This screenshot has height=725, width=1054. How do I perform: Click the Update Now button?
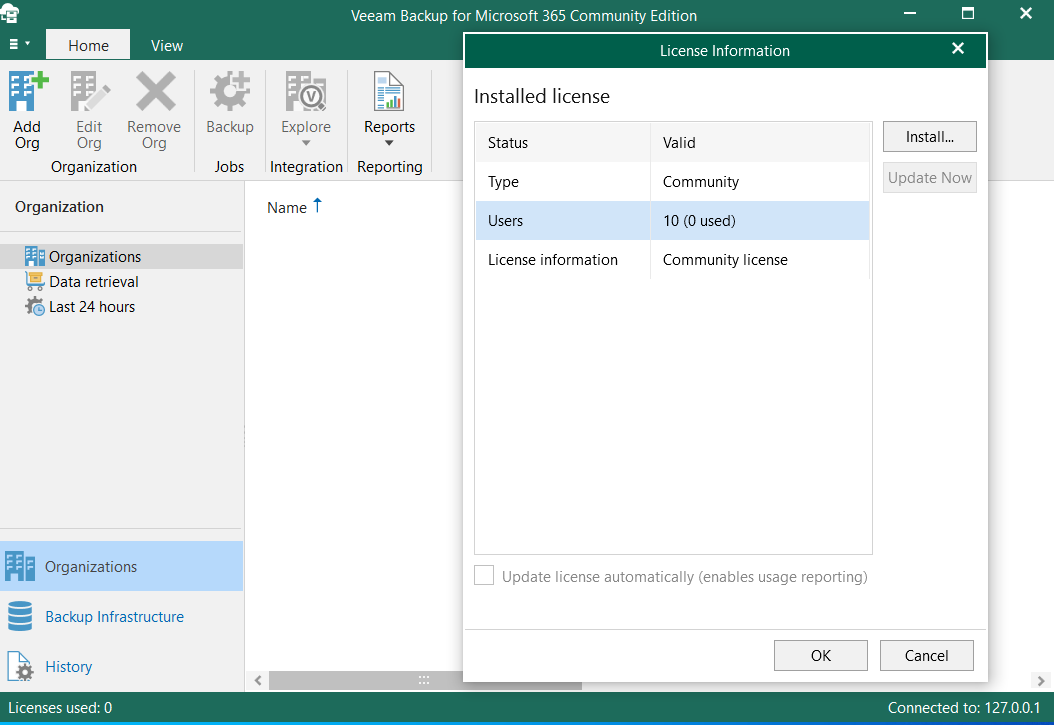930,178
